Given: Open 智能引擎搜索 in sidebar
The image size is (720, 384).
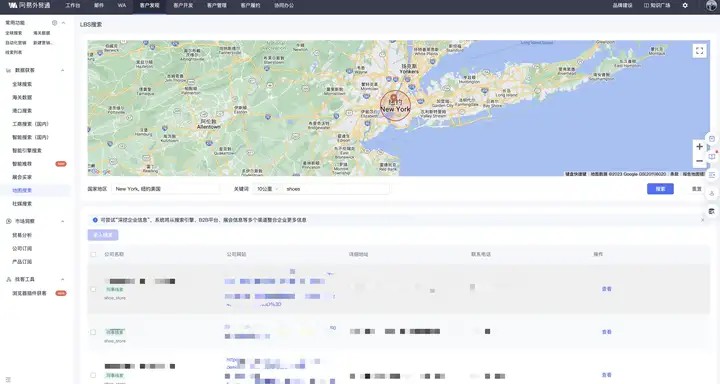Looking at the screenshot, I should tap(27, 151).
